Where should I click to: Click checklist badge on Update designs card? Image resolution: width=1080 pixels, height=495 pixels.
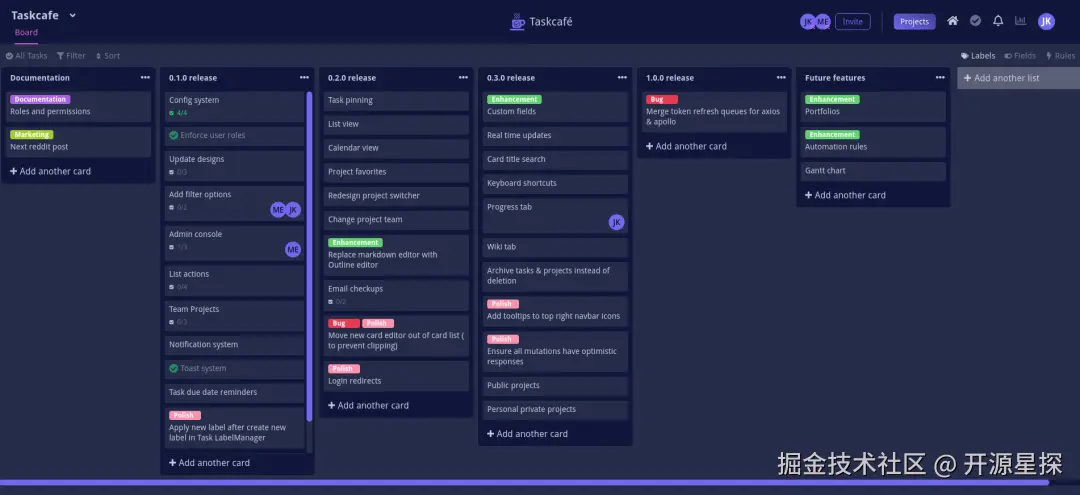click(178, 172)
